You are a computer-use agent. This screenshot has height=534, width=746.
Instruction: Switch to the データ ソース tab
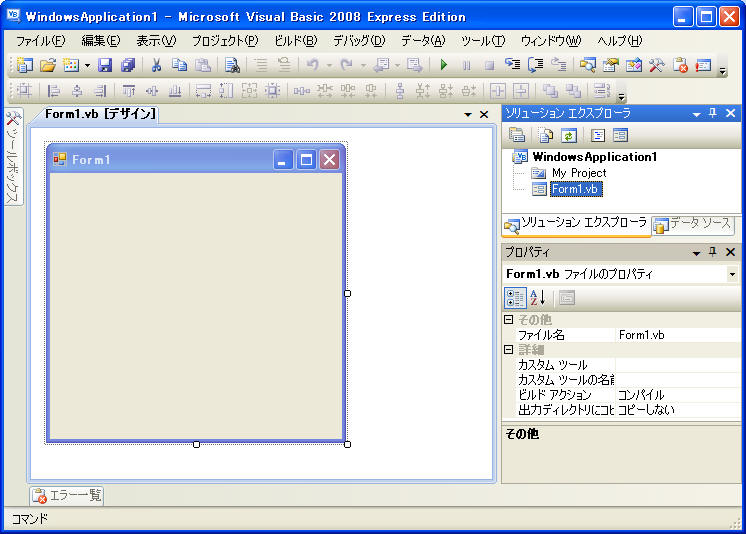[x=693, y=224]
